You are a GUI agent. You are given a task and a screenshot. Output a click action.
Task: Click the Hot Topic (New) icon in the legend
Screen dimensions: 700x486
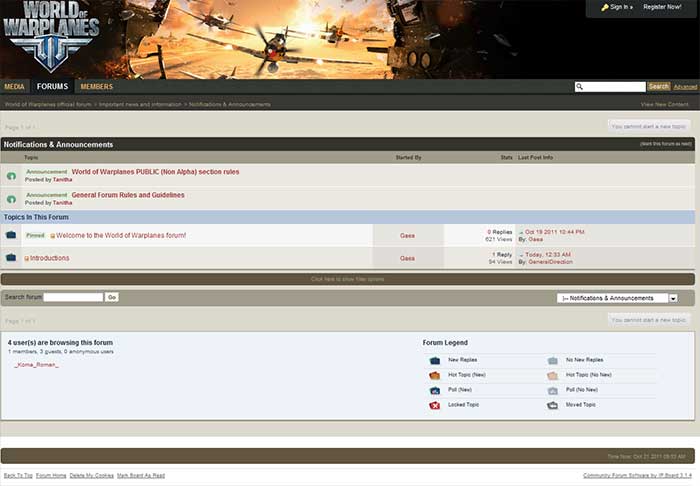click(435, 375)
